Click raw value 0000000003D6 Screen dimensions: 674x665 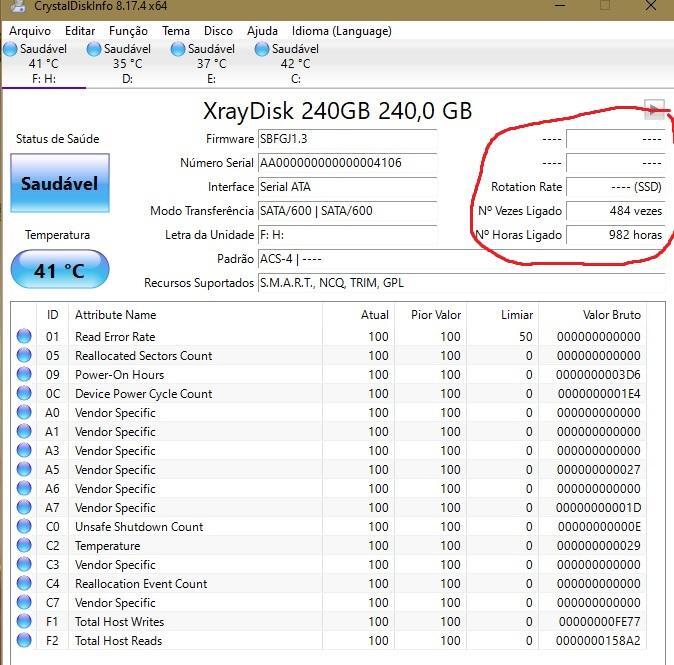(598, 375)
